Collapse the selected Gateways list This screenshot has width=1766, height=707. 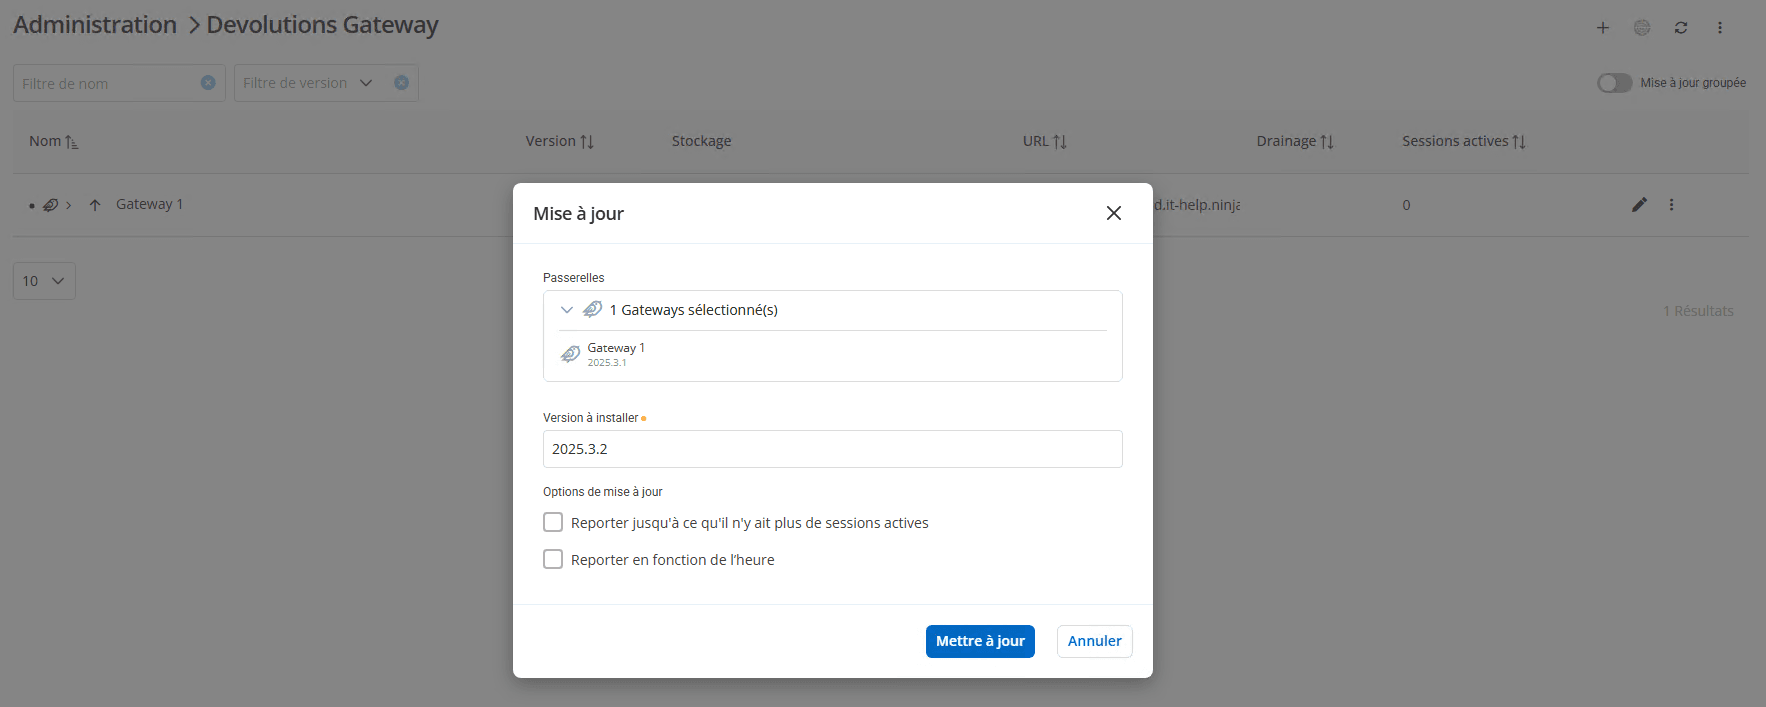[567, 310]
